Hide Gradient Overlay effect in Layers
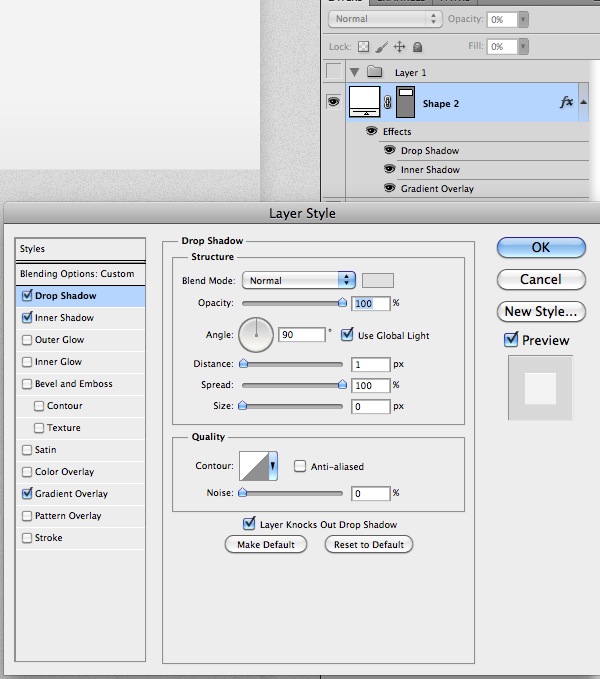 click(x=390, y=188)
